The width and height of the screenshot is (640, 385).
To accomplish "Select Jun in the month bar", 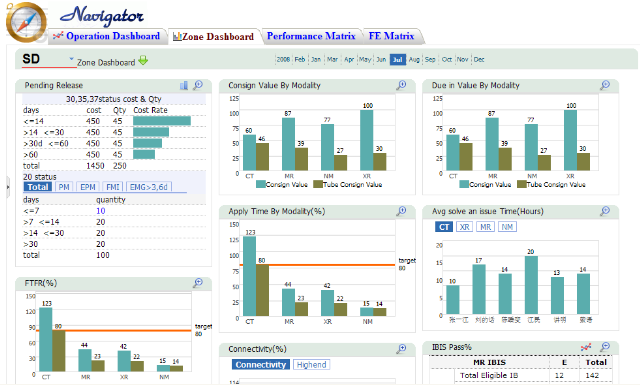I will [381, 60].
